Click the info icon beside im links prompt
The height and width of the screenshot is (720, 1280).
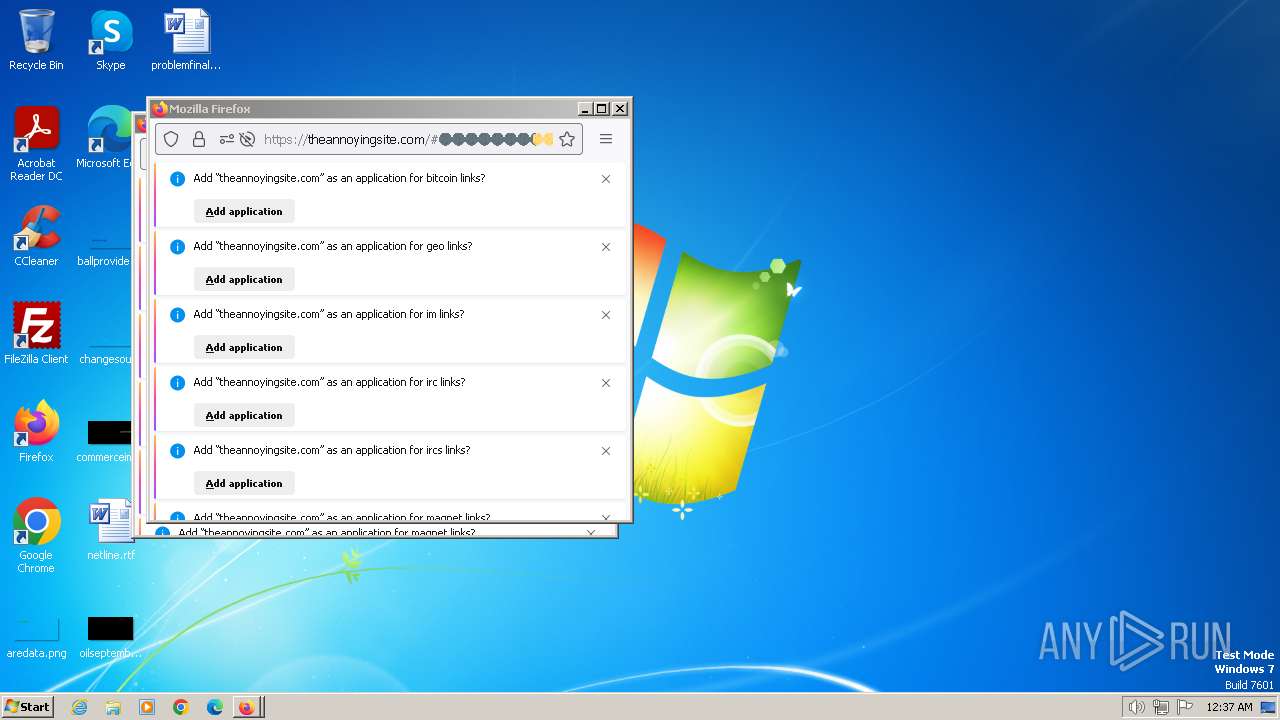tap(177, 315)
